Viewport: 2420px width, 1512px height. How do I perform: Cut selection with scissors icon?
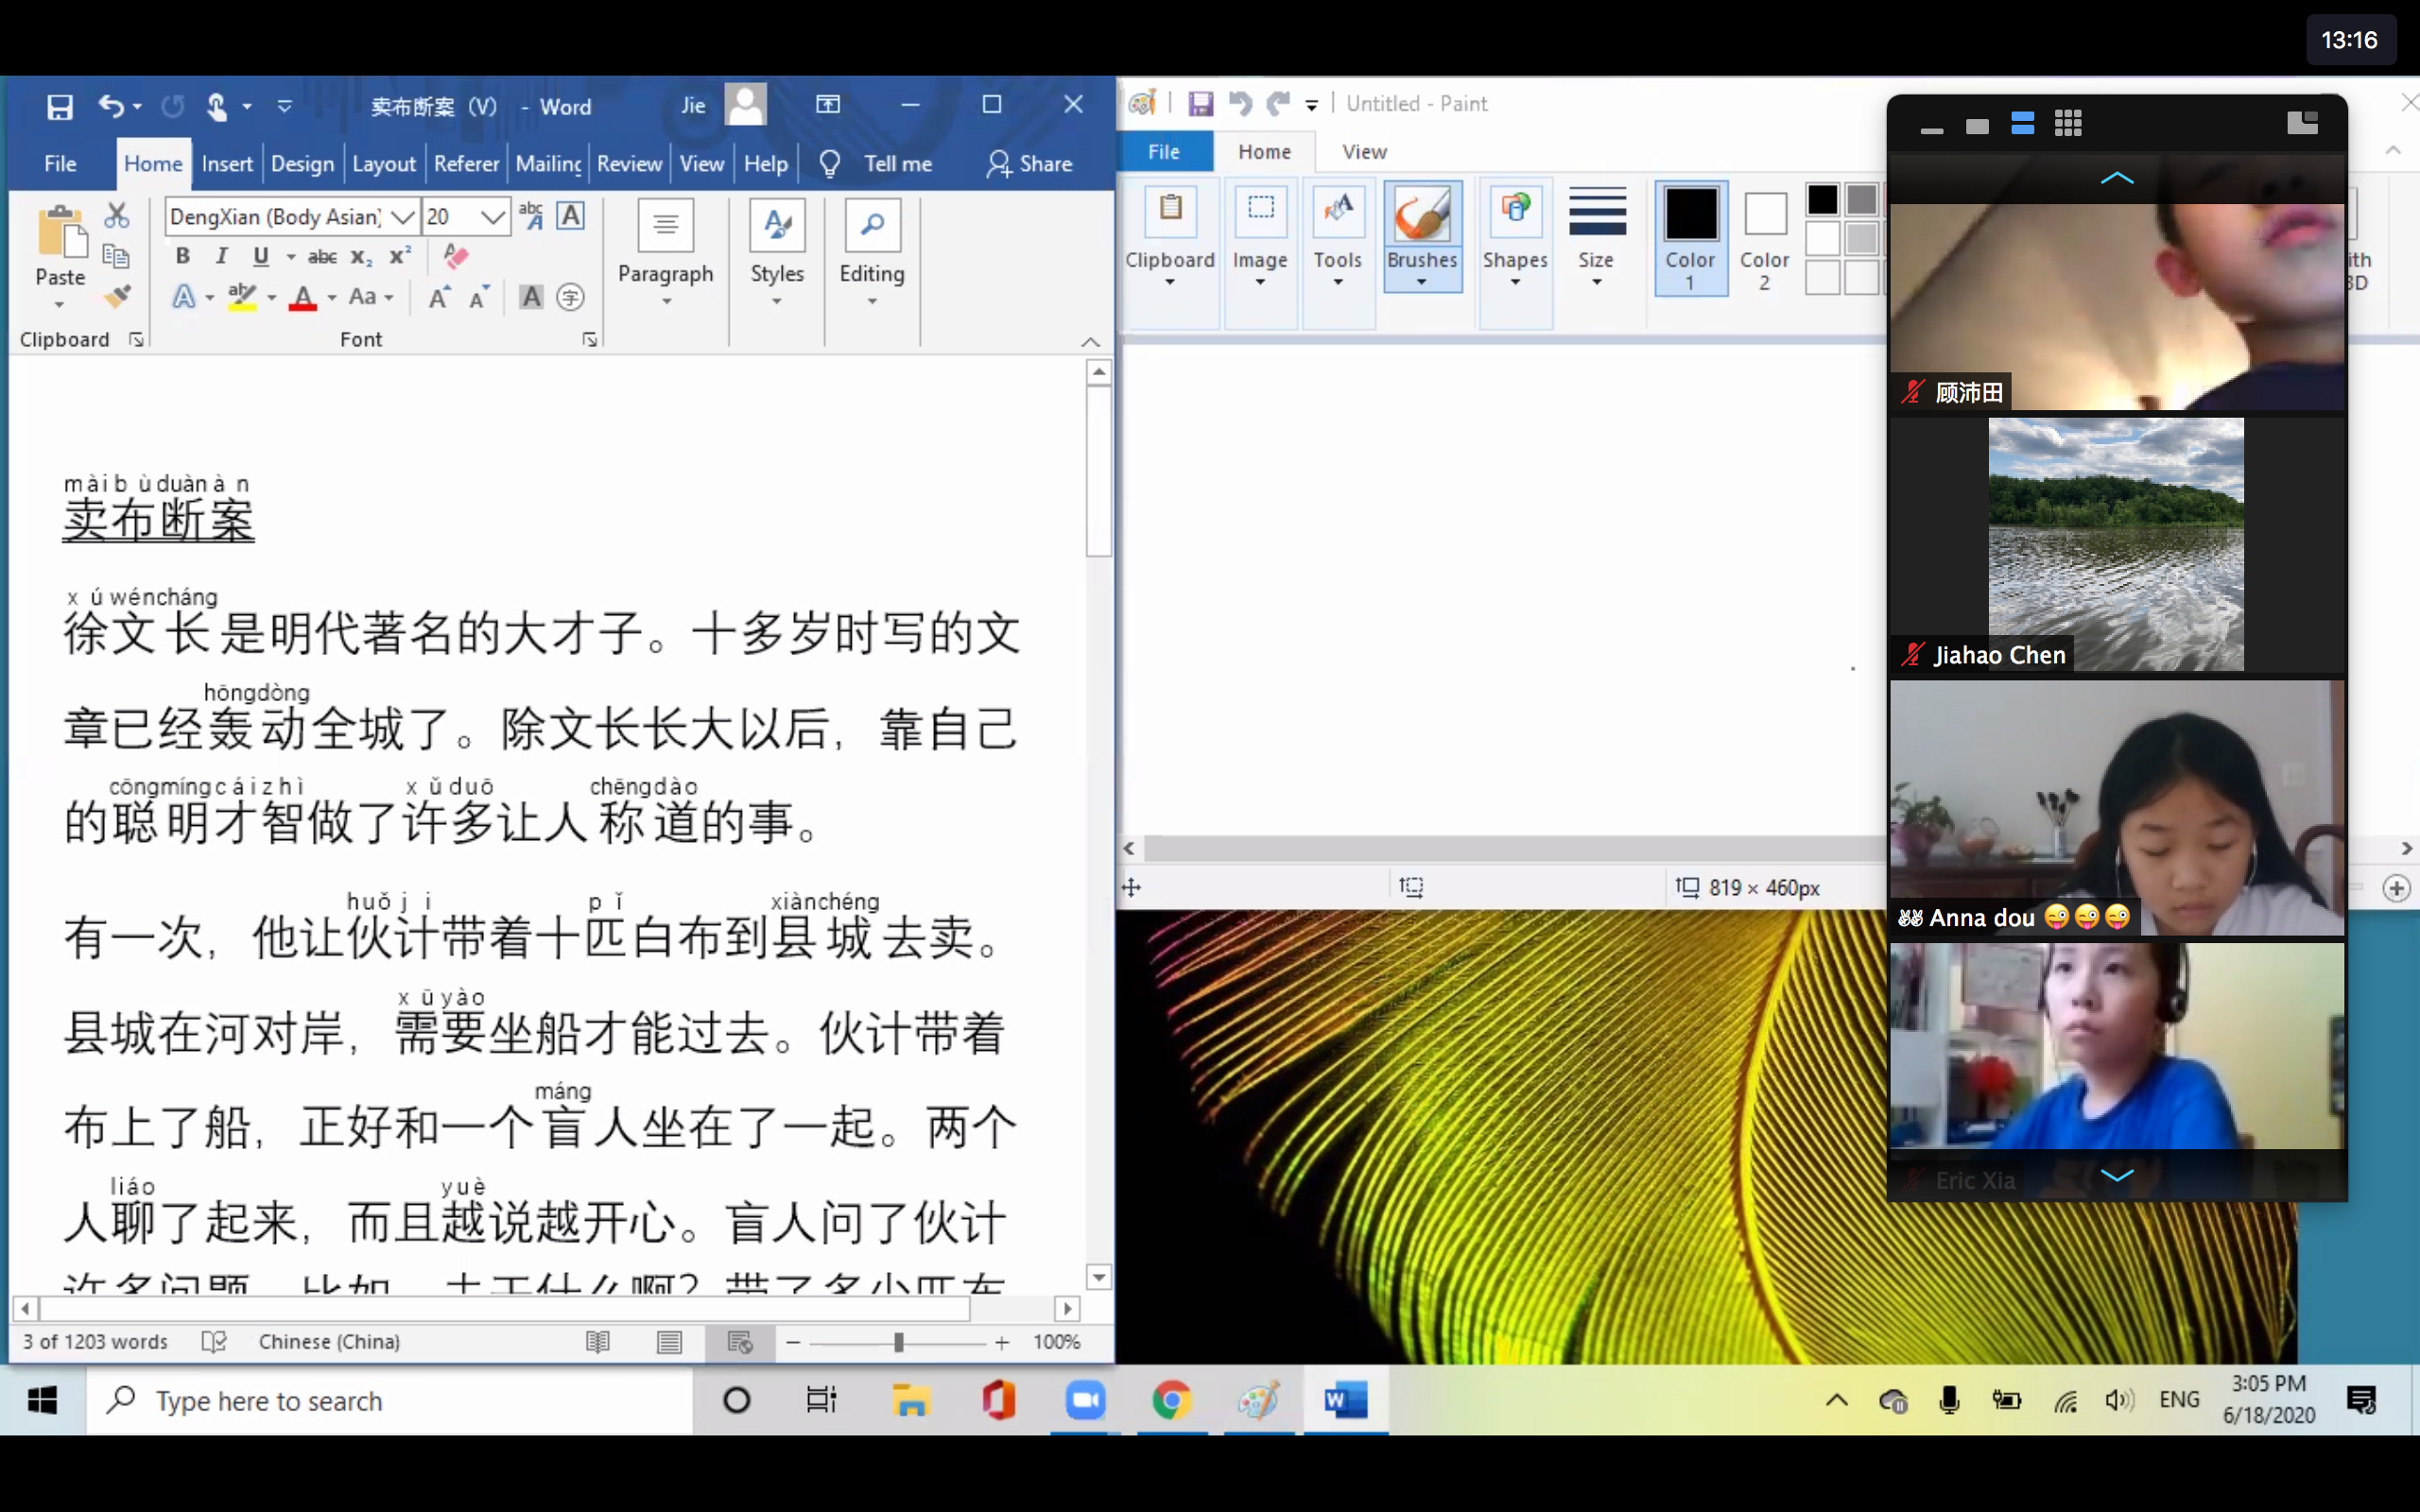(x=117, y=215)
